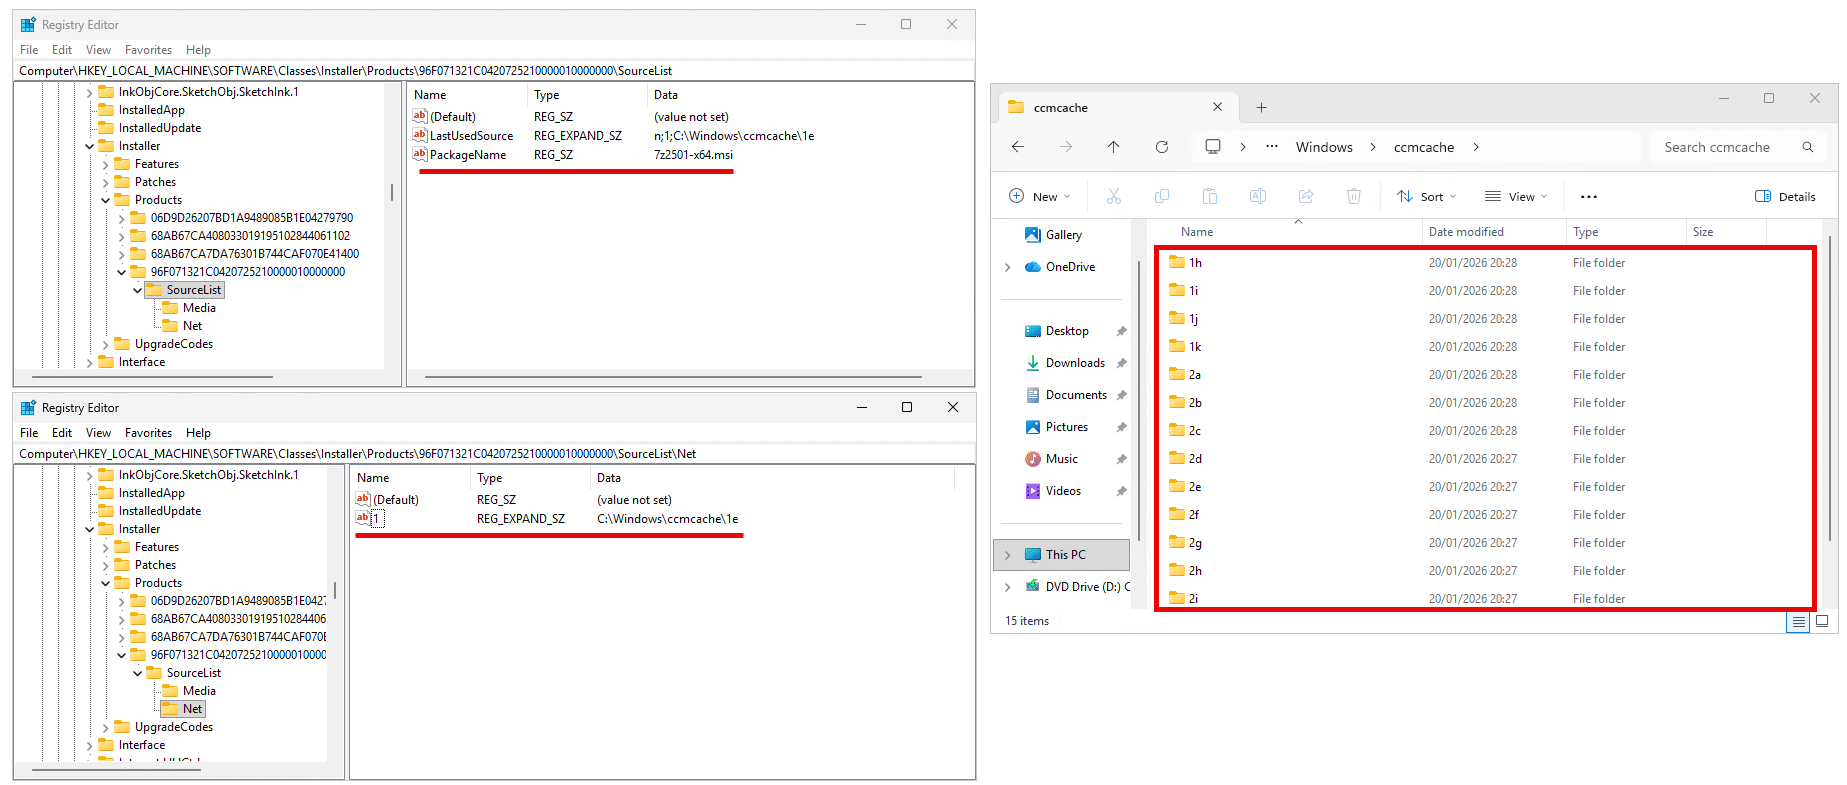Switch to large thumbnails view in status bar
The image size is (1847, 785).
point(1822,621)
